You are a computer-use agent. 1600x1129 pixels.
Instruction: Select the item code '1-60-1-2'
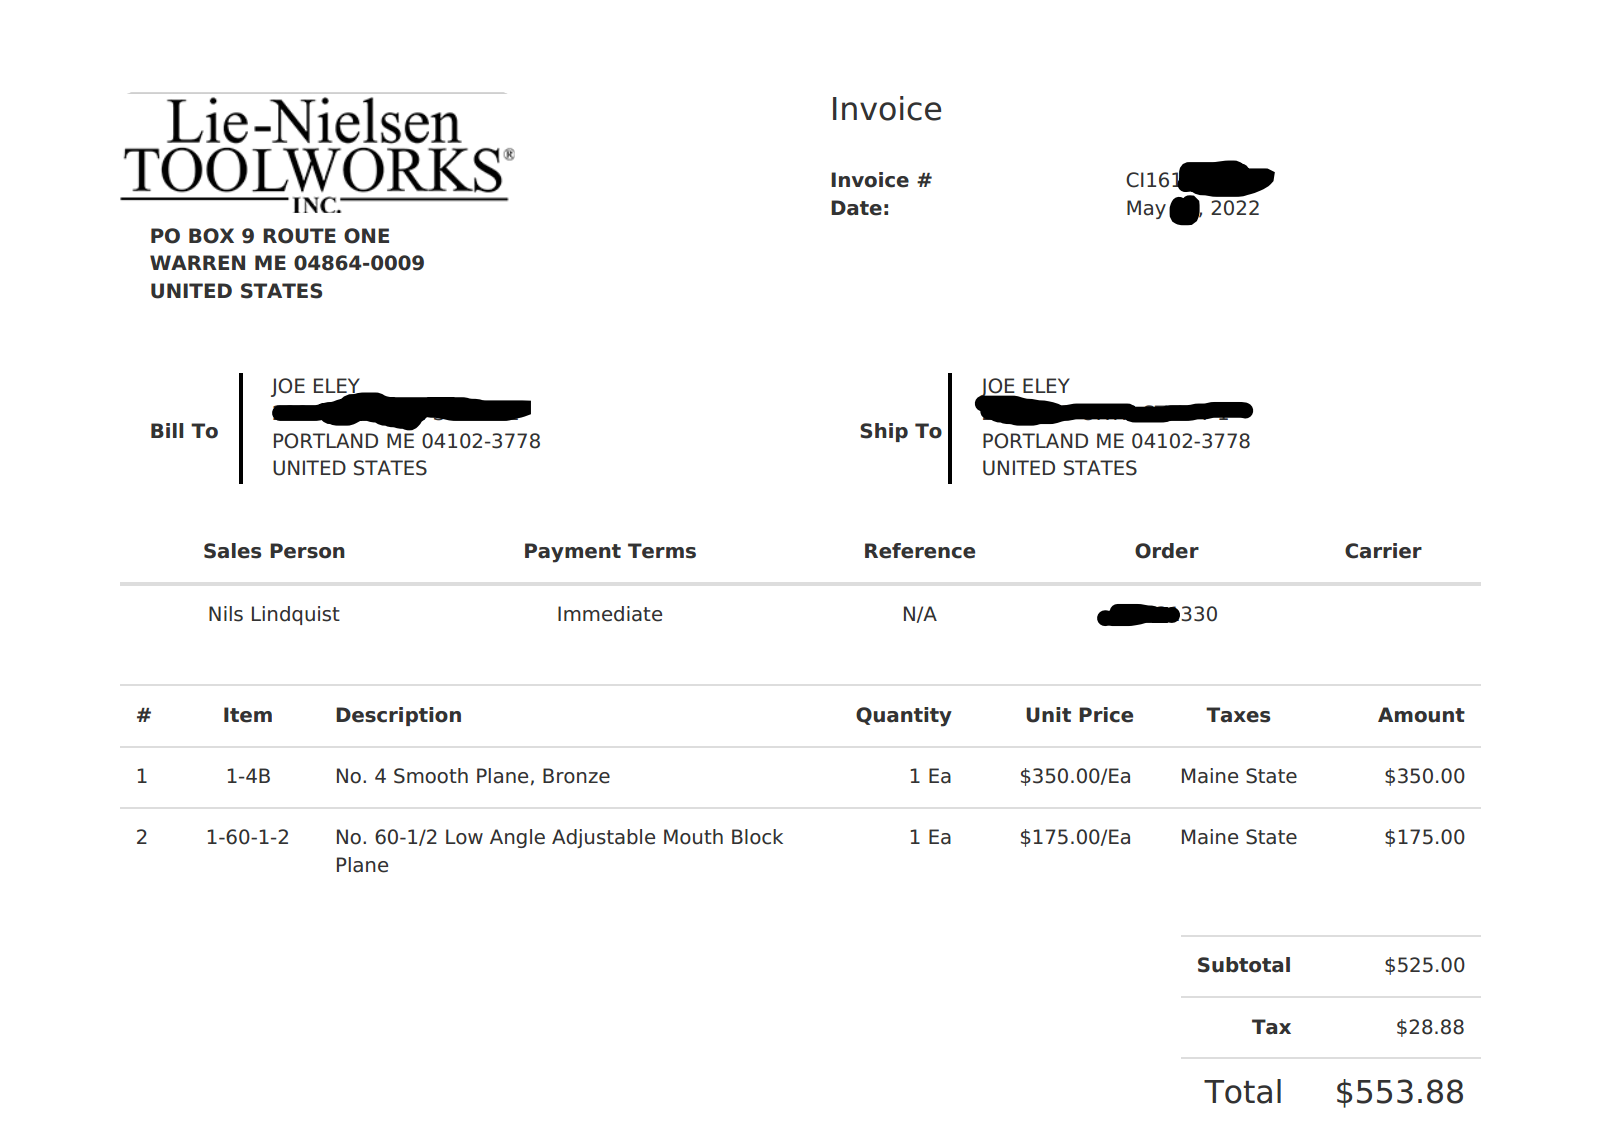click(x=247, y=837)
